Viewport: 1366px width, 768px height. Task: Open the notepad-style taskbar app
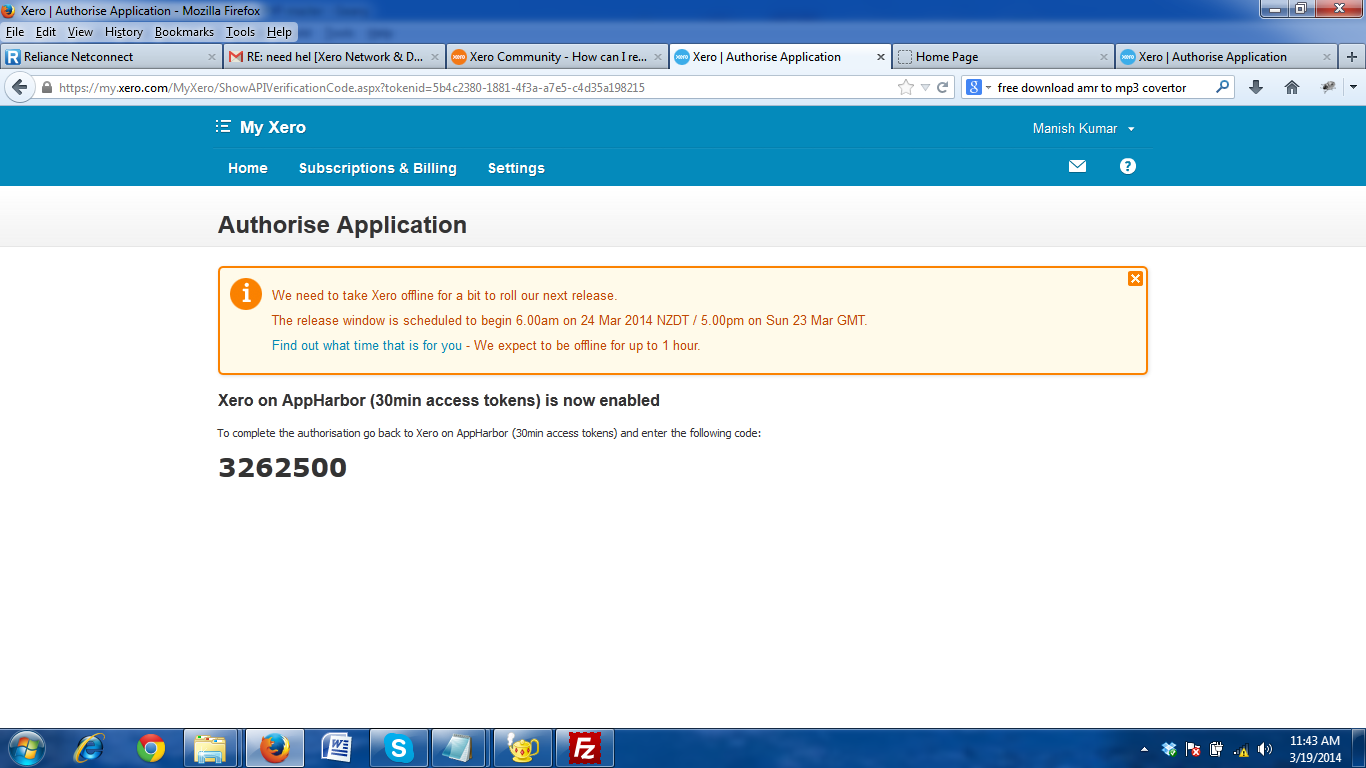coord(459,748)
